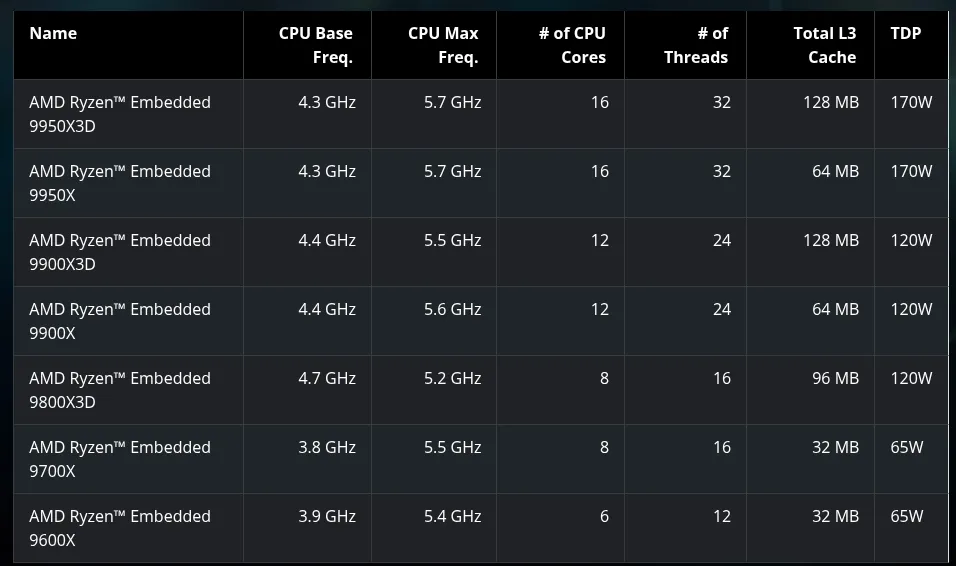The image size is (956, 566).
Task: Select the Ryzen Embedded 9950X name cell
Action: (120, 183)
